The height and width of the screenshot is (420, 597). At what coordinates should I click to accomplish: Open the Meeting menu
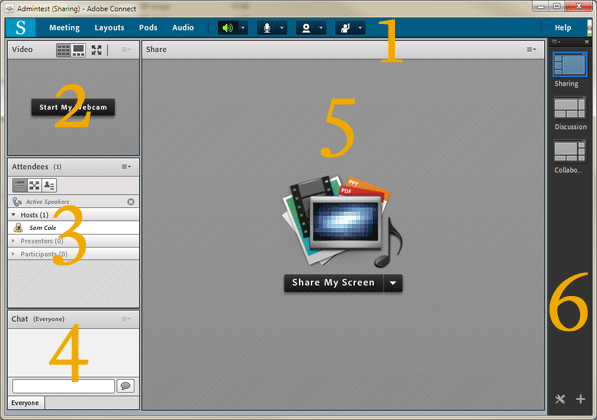pos(64,27)
